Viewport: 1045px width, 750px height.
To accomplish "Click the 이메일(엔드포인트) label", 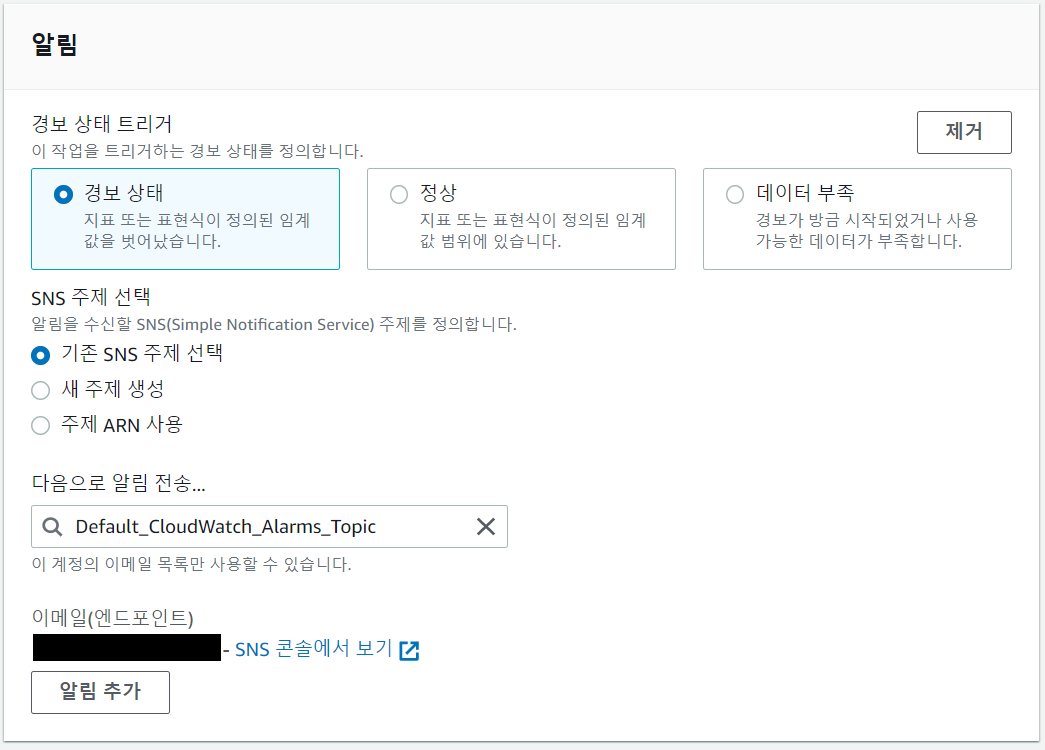I will point(113,618).
